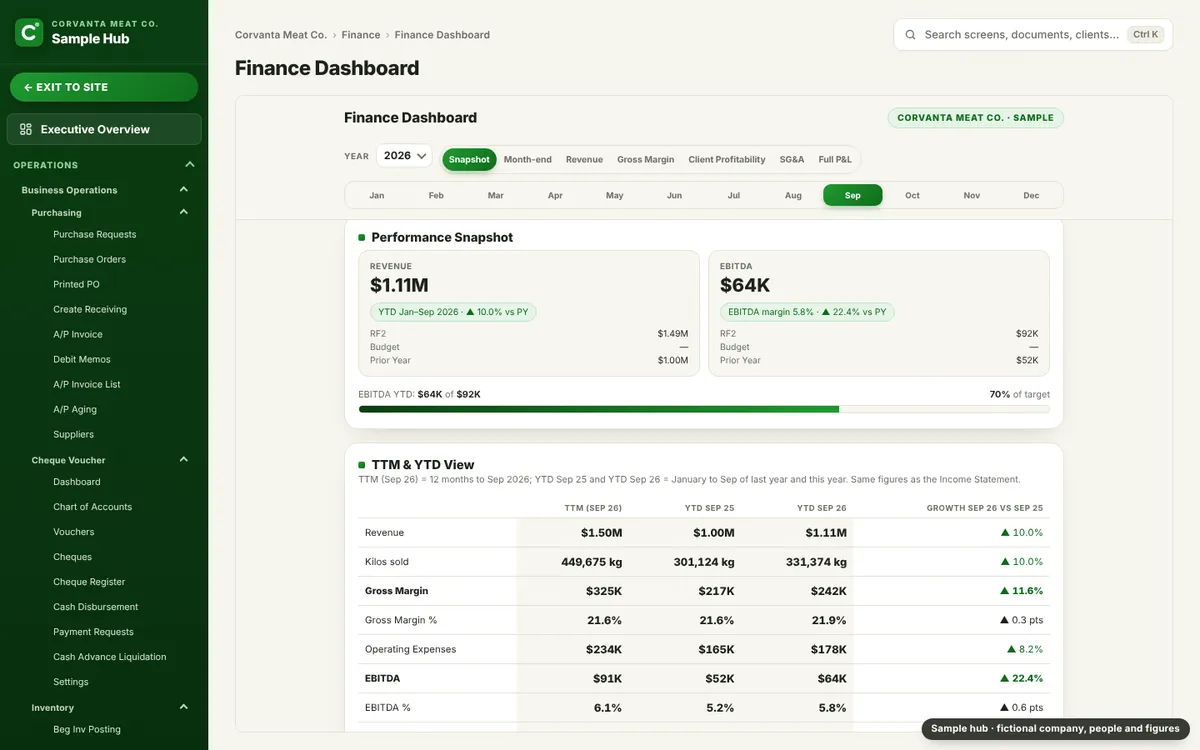Select the Jan month
The height and width of the screenshot is (750, 1200).
click(x=376, y=195)
